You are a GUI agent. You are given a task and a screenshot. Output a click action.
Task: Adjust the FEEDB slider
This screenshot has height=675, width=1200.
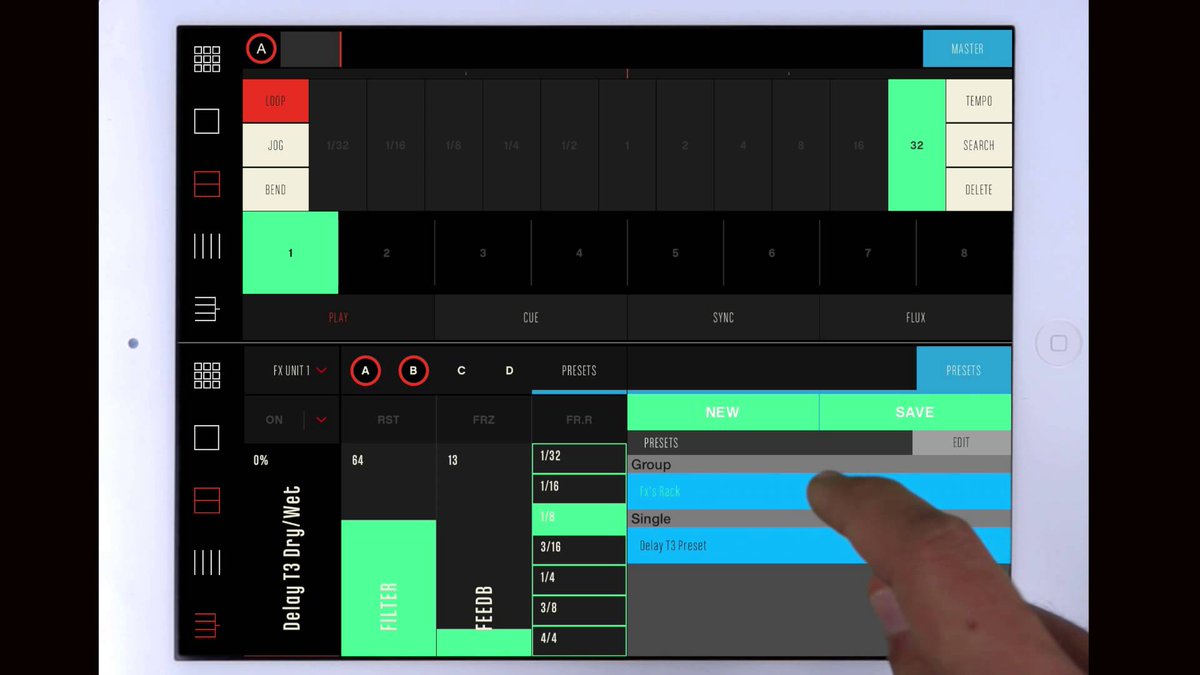point(484,551)
